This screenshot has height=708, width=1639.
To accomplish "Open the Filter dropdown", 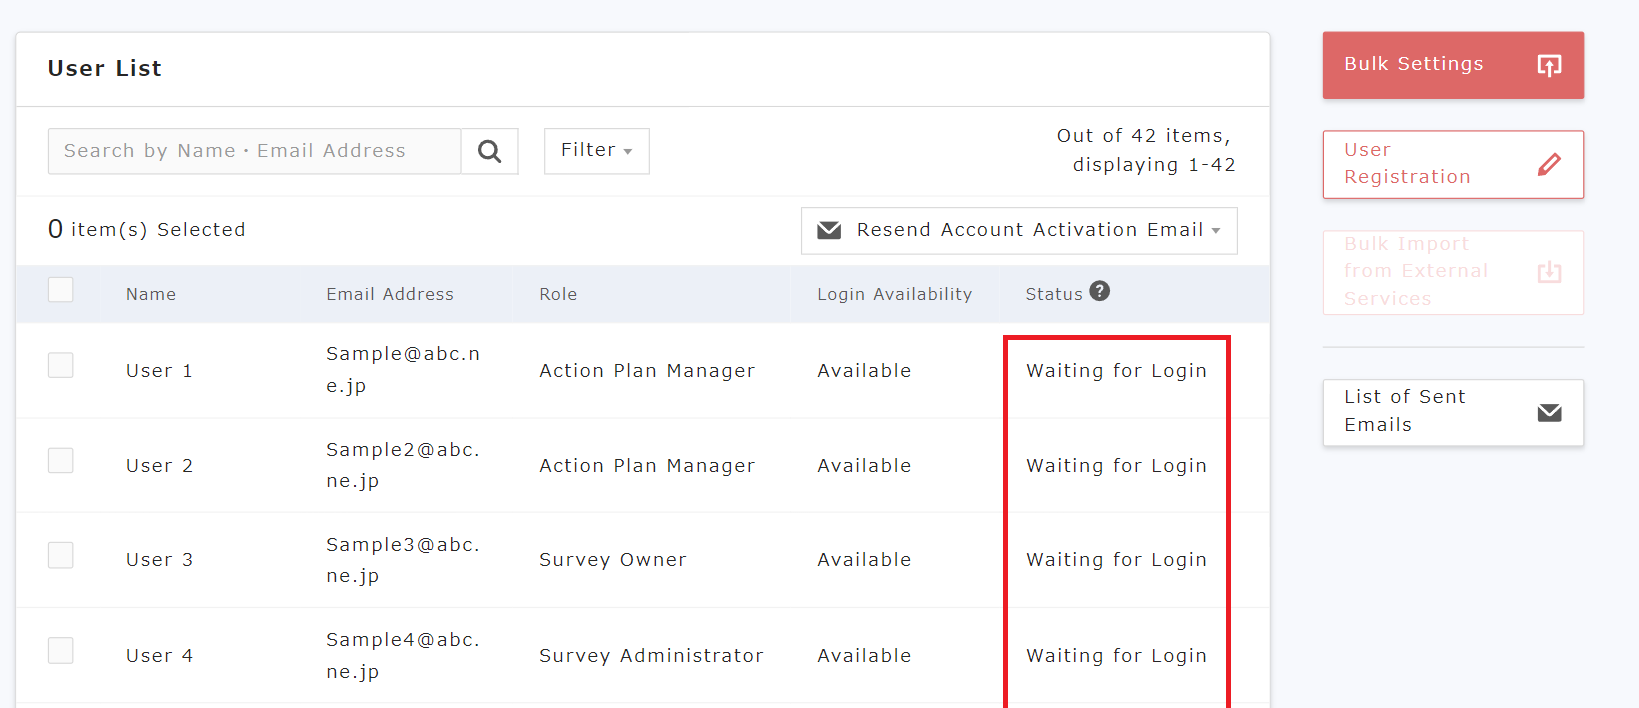I will tap(596, 151).
